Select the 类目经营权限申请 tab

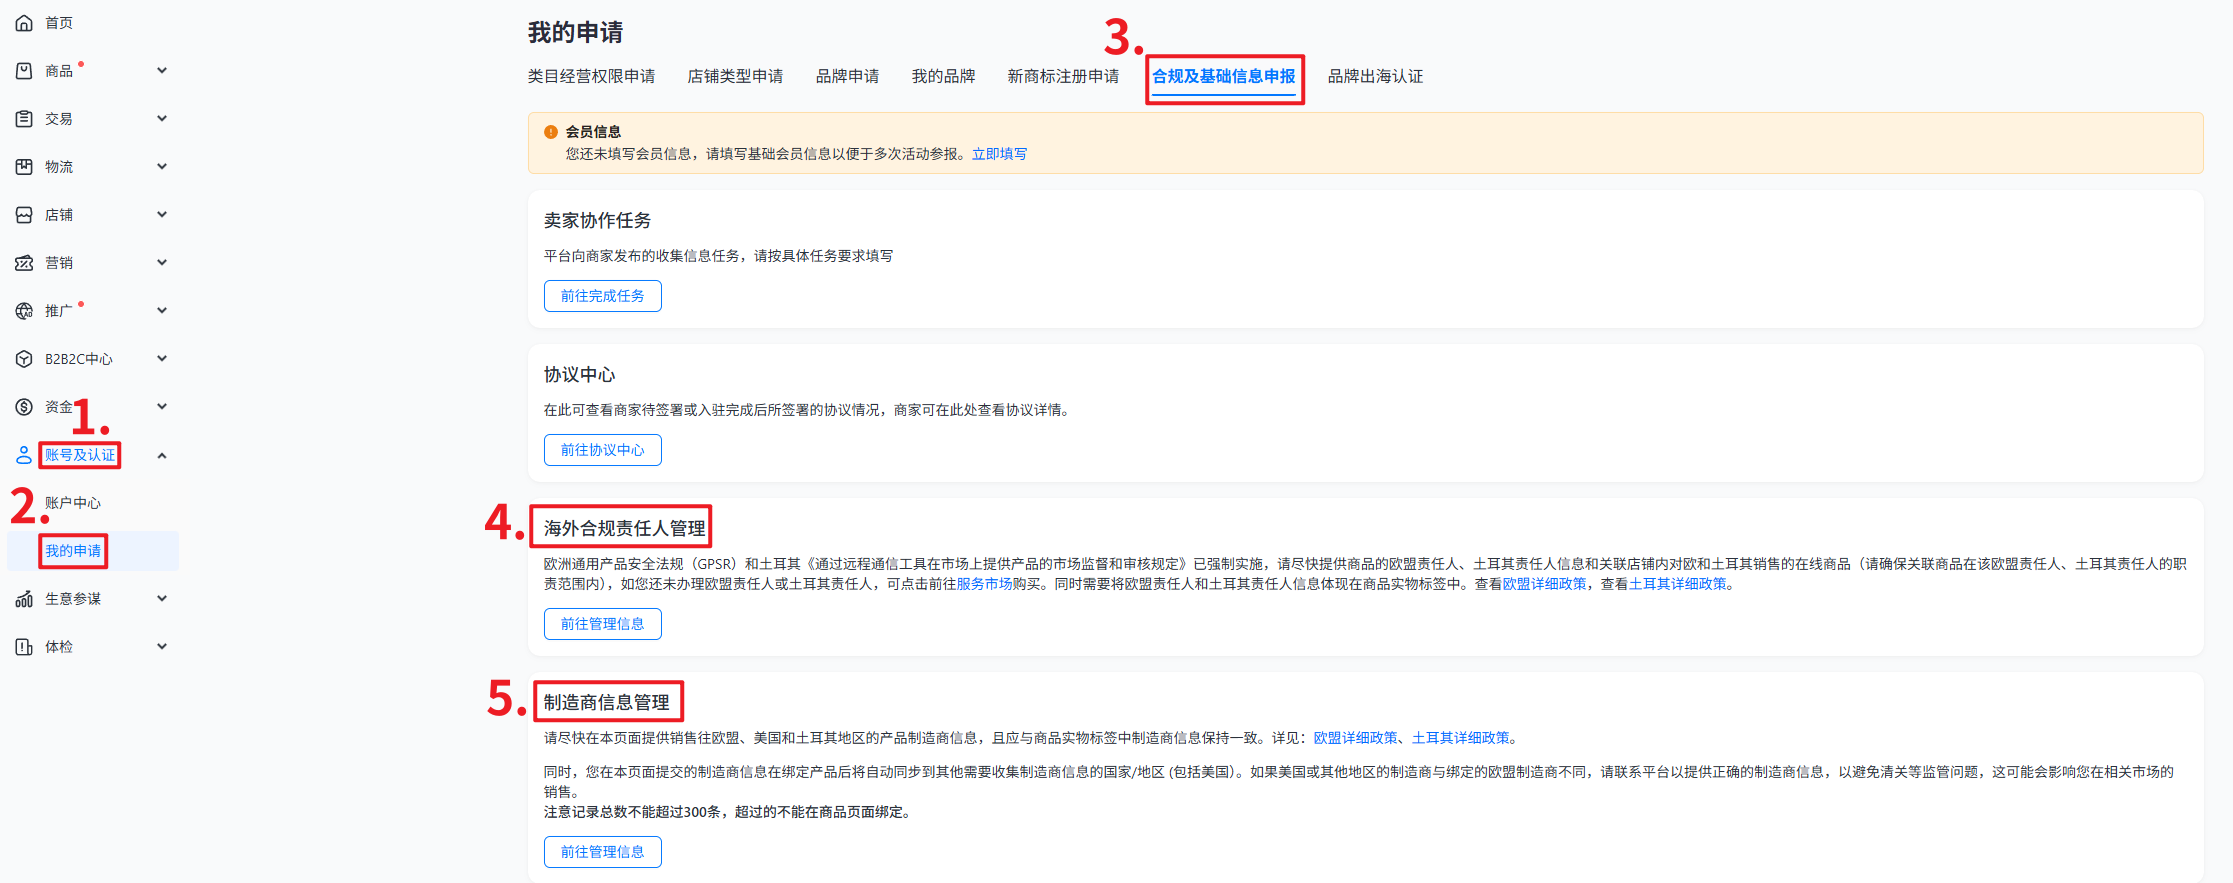tap(591, 77)
